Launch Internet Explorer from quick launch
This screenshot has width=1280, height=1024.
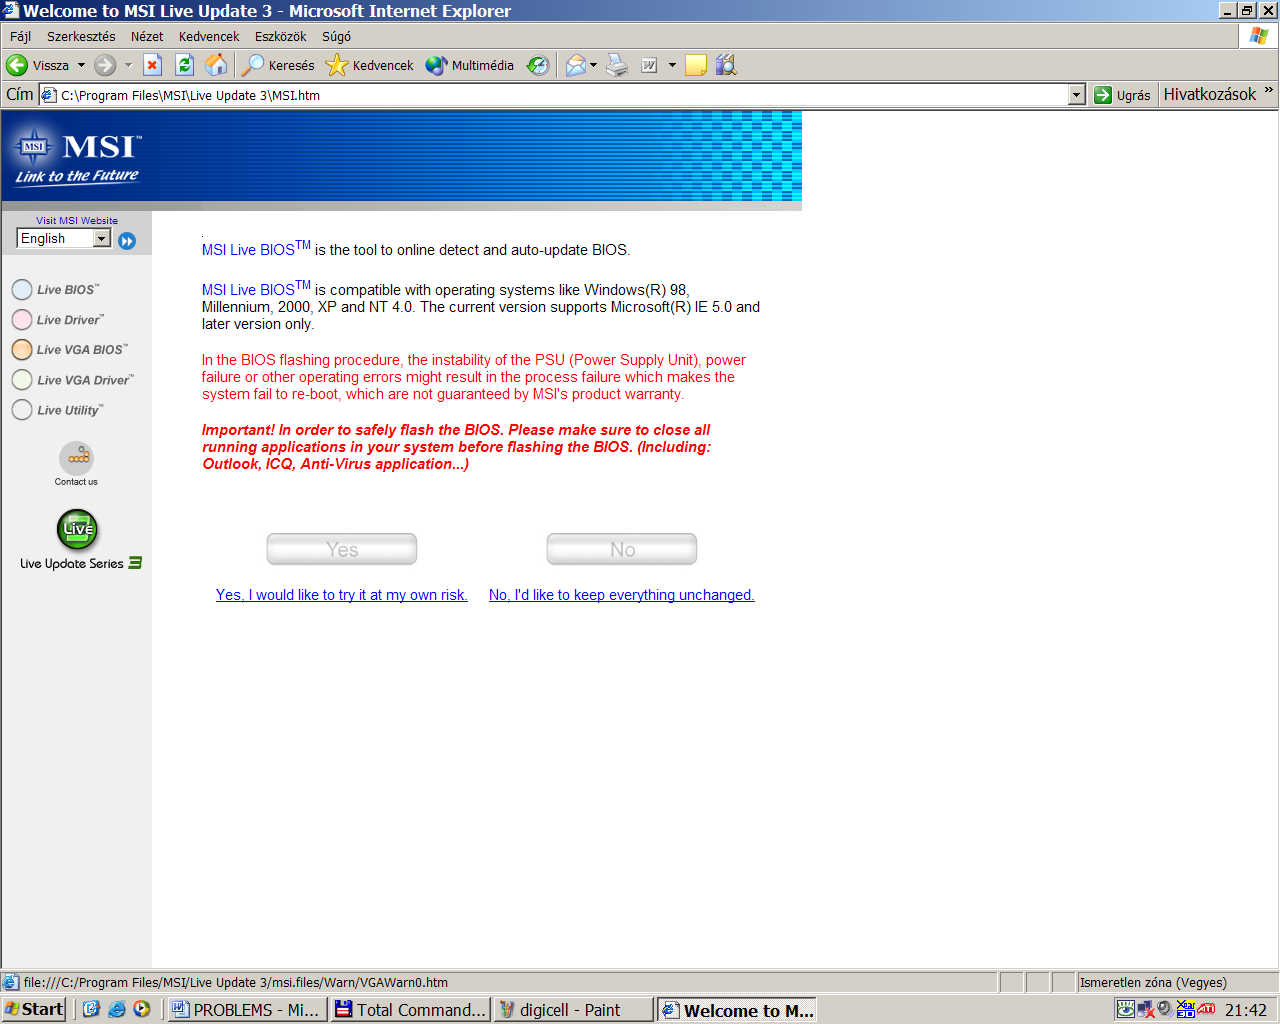(x=117, y=1009)
